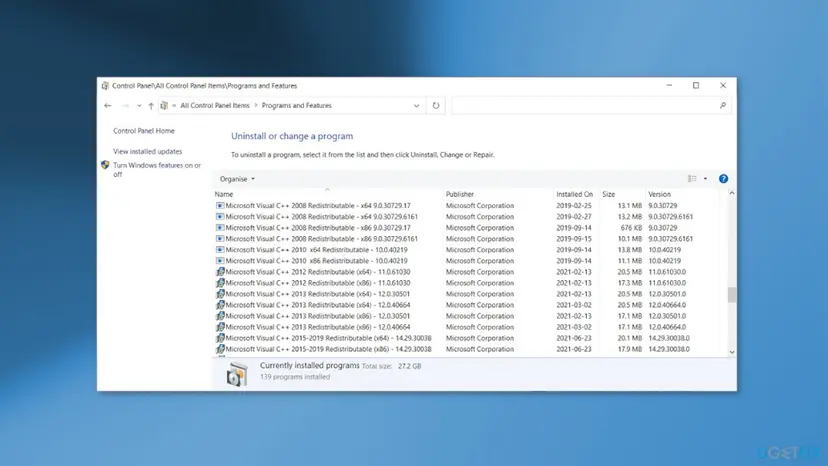Image resolution: width=828 pixels, height=466 pixels.
Task: Select Visual C++ 2015-2019 (x64) 14.29.30038 row
Action: pyautogui.click(x=466, y=339)
